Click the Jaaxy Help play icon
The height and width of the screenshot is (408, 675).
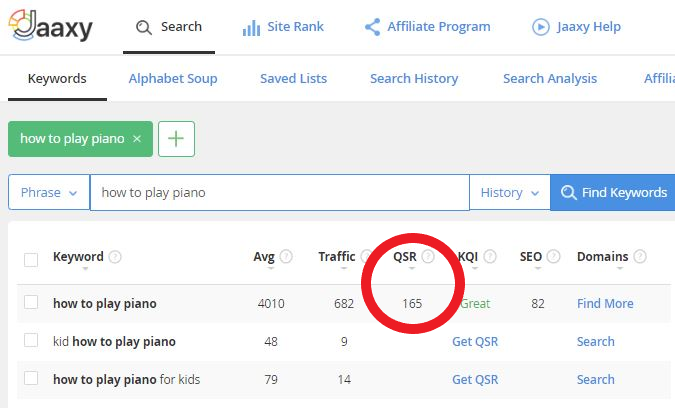[541, 27]
